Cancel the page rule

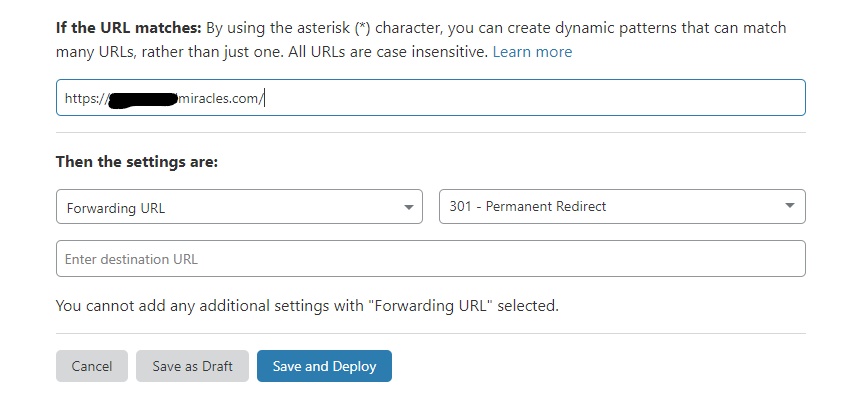[91, 366]
